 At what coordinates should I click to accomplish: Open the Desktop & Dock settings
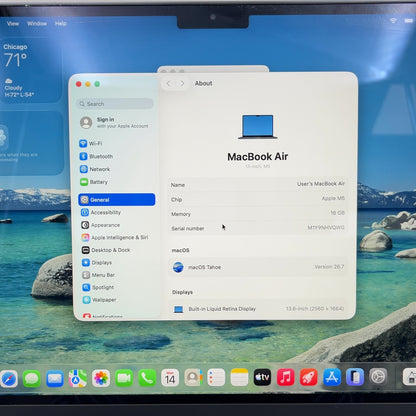[106, 250]
